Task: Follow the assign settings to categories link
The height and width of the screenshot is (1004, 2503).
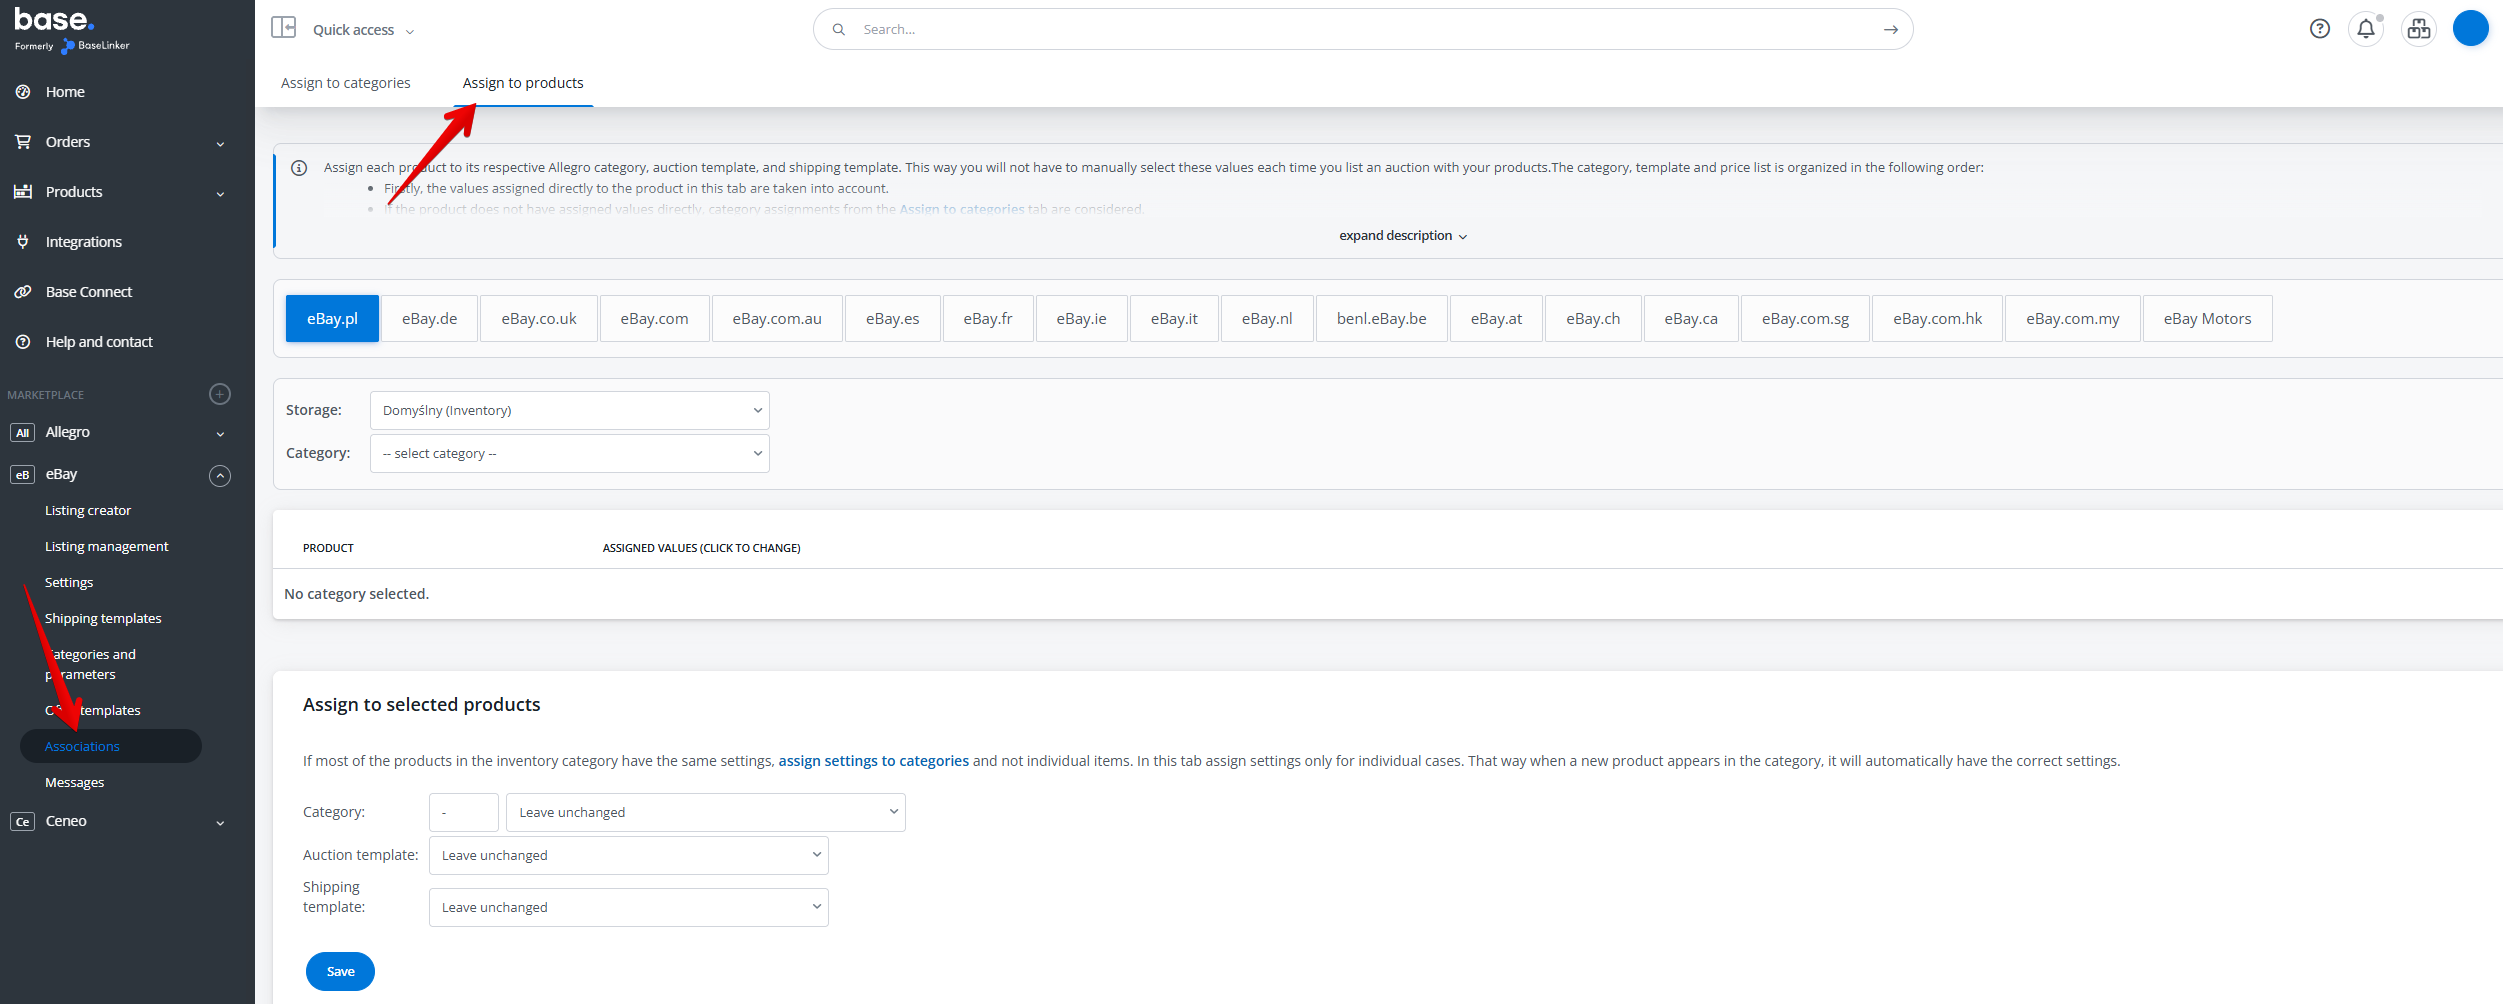Action: 873,761
